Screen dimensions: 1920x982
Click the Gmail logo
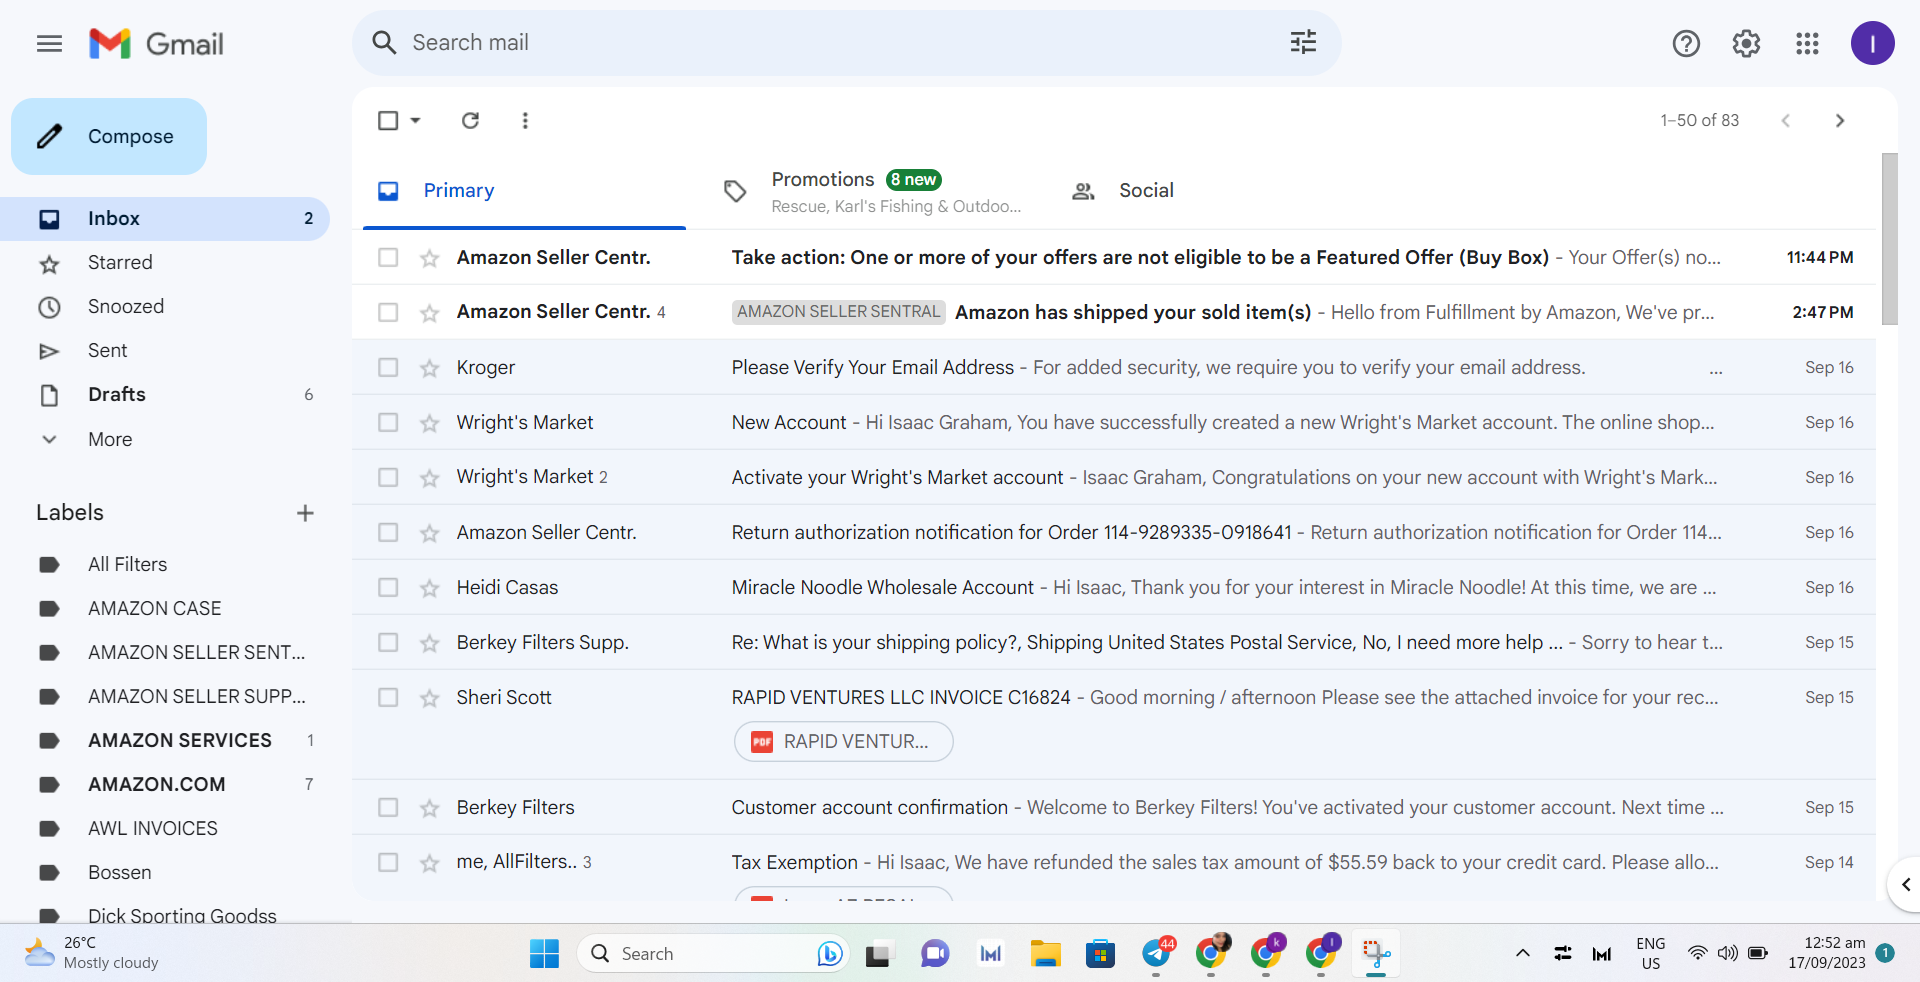[156, 43]
